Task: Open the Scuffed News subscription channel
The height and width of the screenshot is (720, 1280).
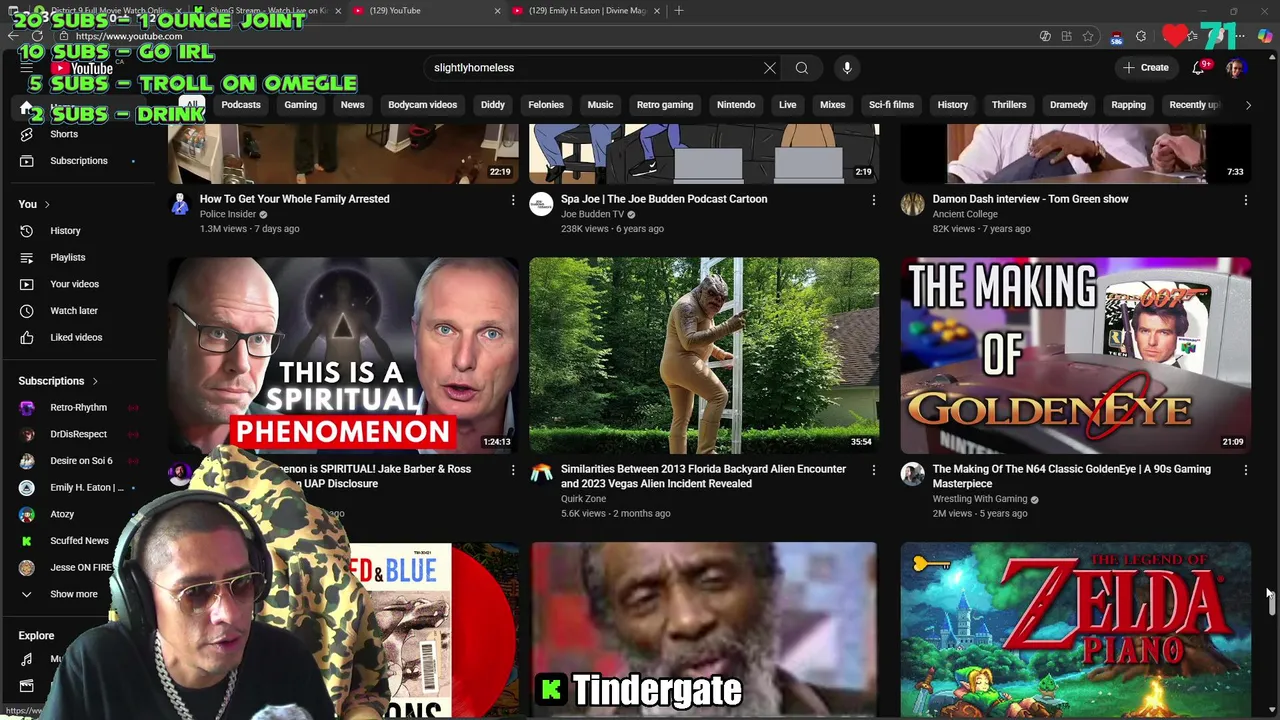Action: [79, 541]
